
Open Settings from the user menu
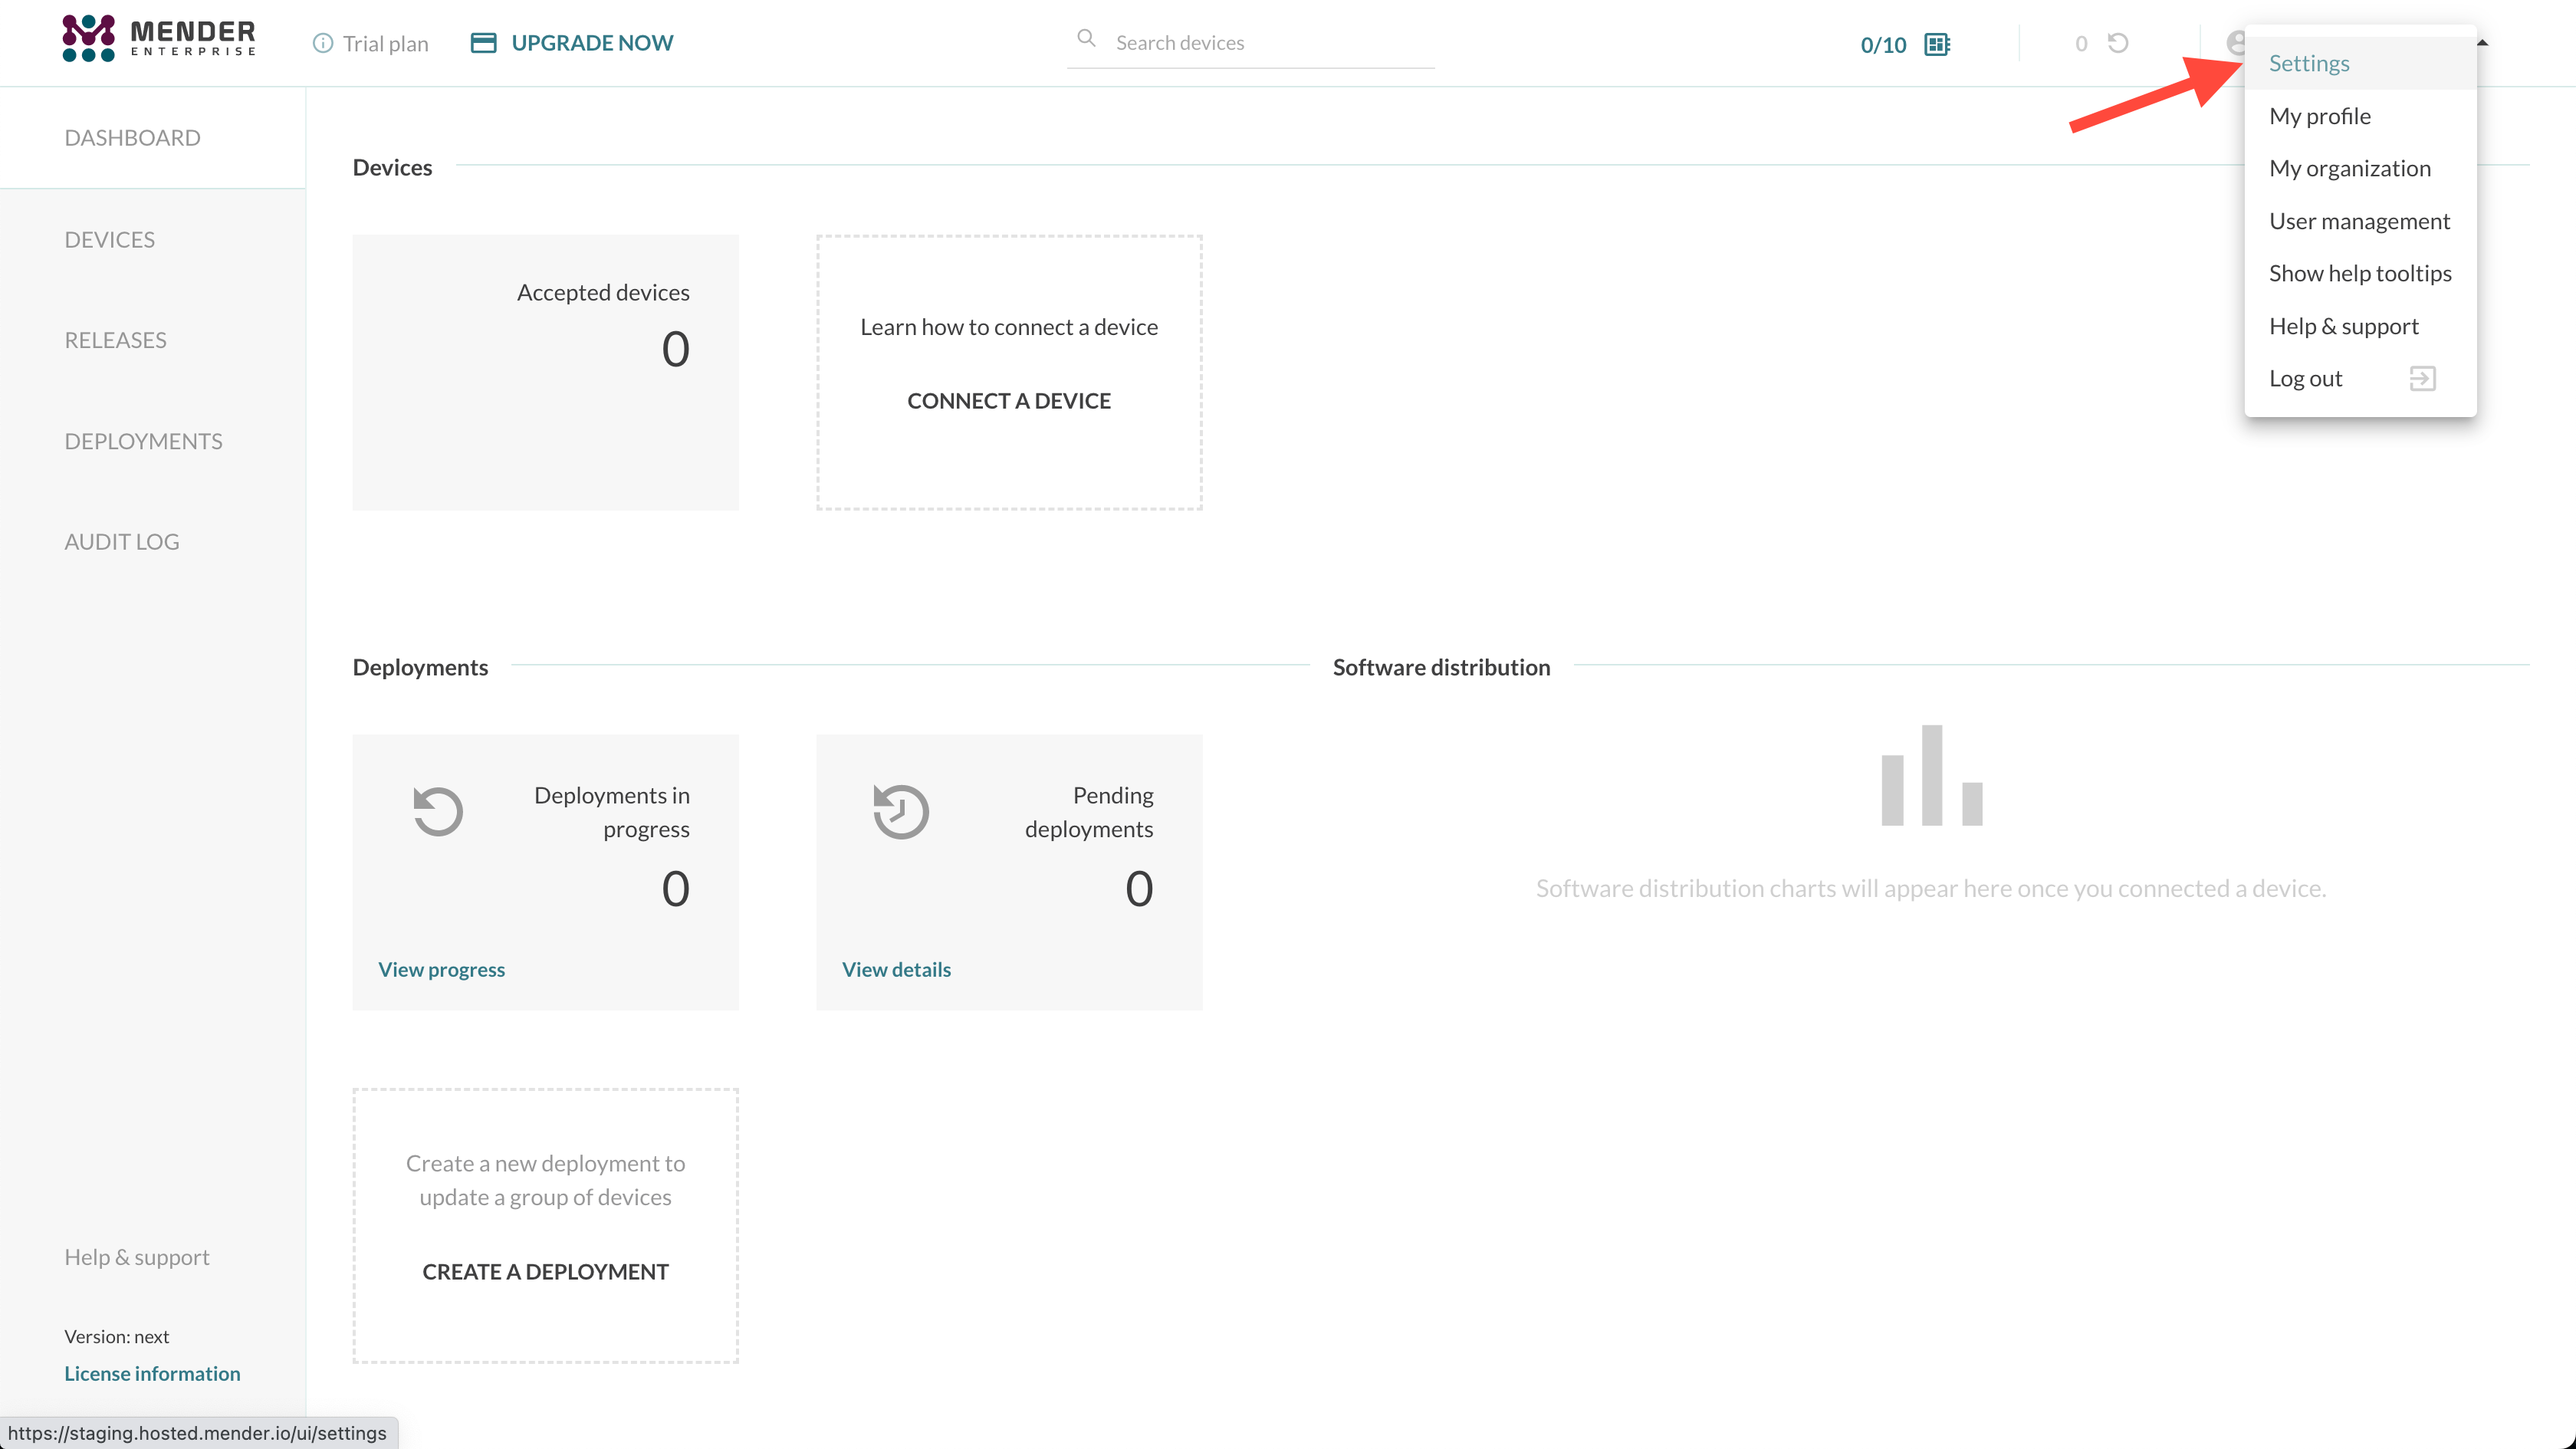[2308, 63]
